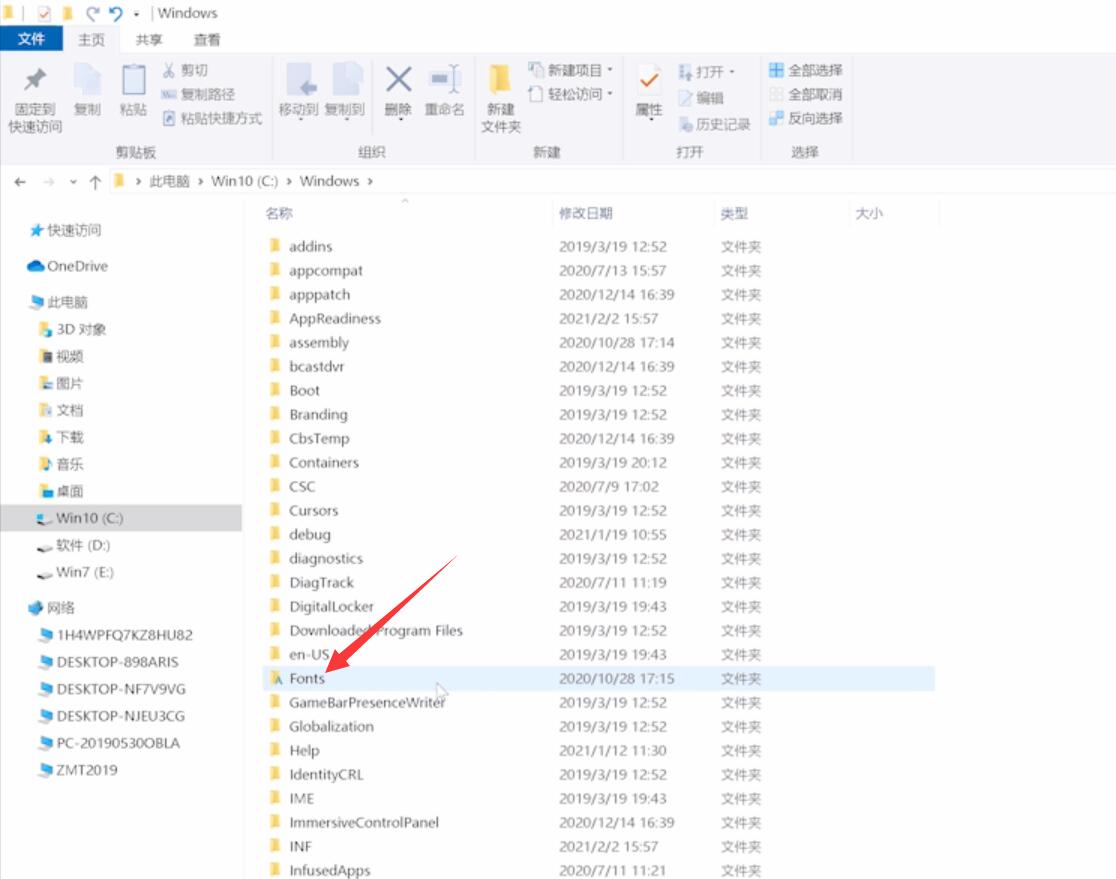Sort by the Type (类型) column header
Image resolution: width=1116 pixels, height=879 pixels.
(734, 213)
